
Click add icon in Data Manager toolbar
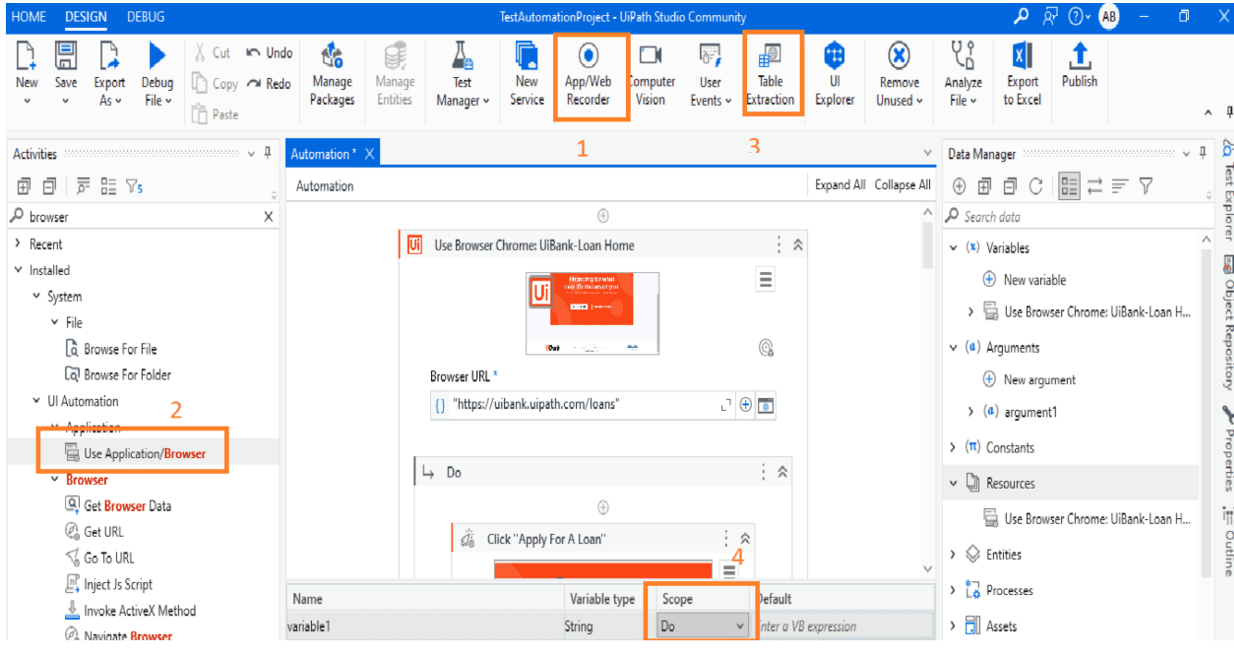[x=959, y=185]
